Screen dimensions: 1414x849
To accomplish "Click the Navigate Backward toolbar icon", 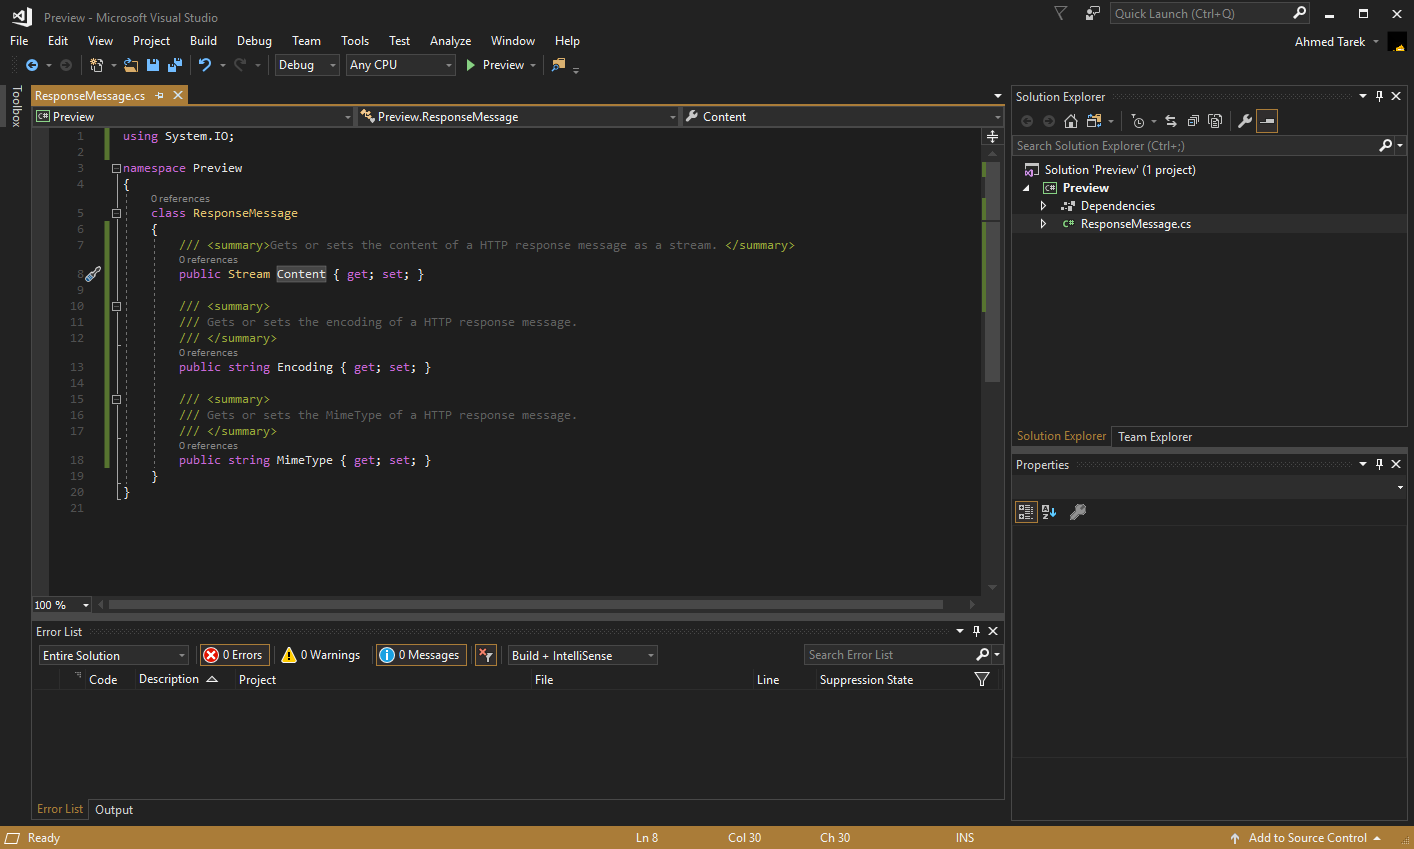I will tap(32, 65).
